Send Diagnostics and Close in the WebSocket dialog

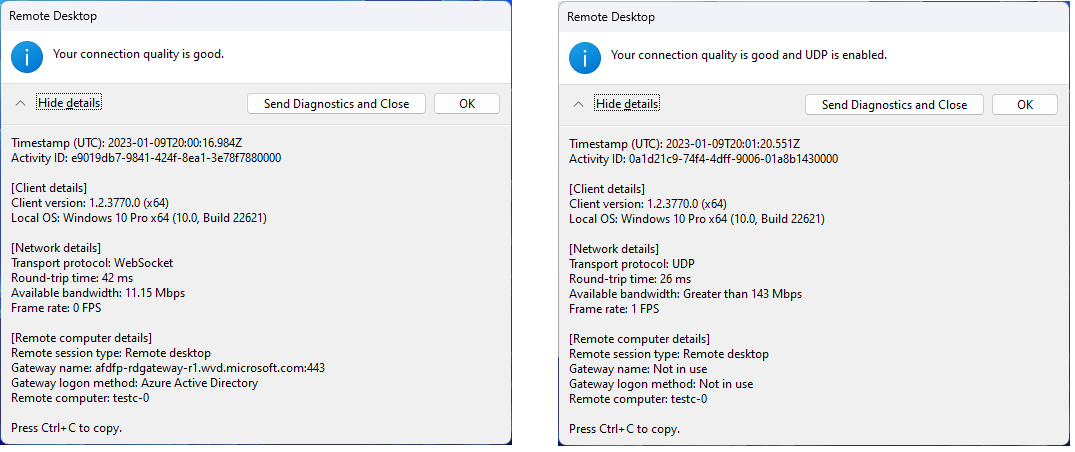point(337,104)
